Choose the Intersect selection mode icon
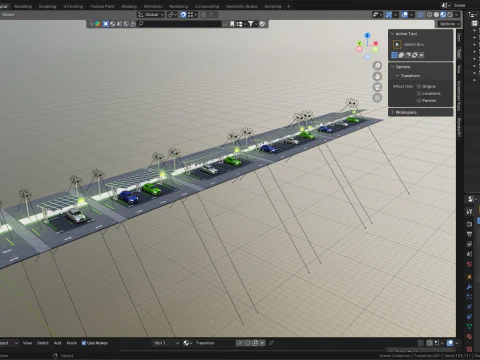 click(x=421, y=55)
